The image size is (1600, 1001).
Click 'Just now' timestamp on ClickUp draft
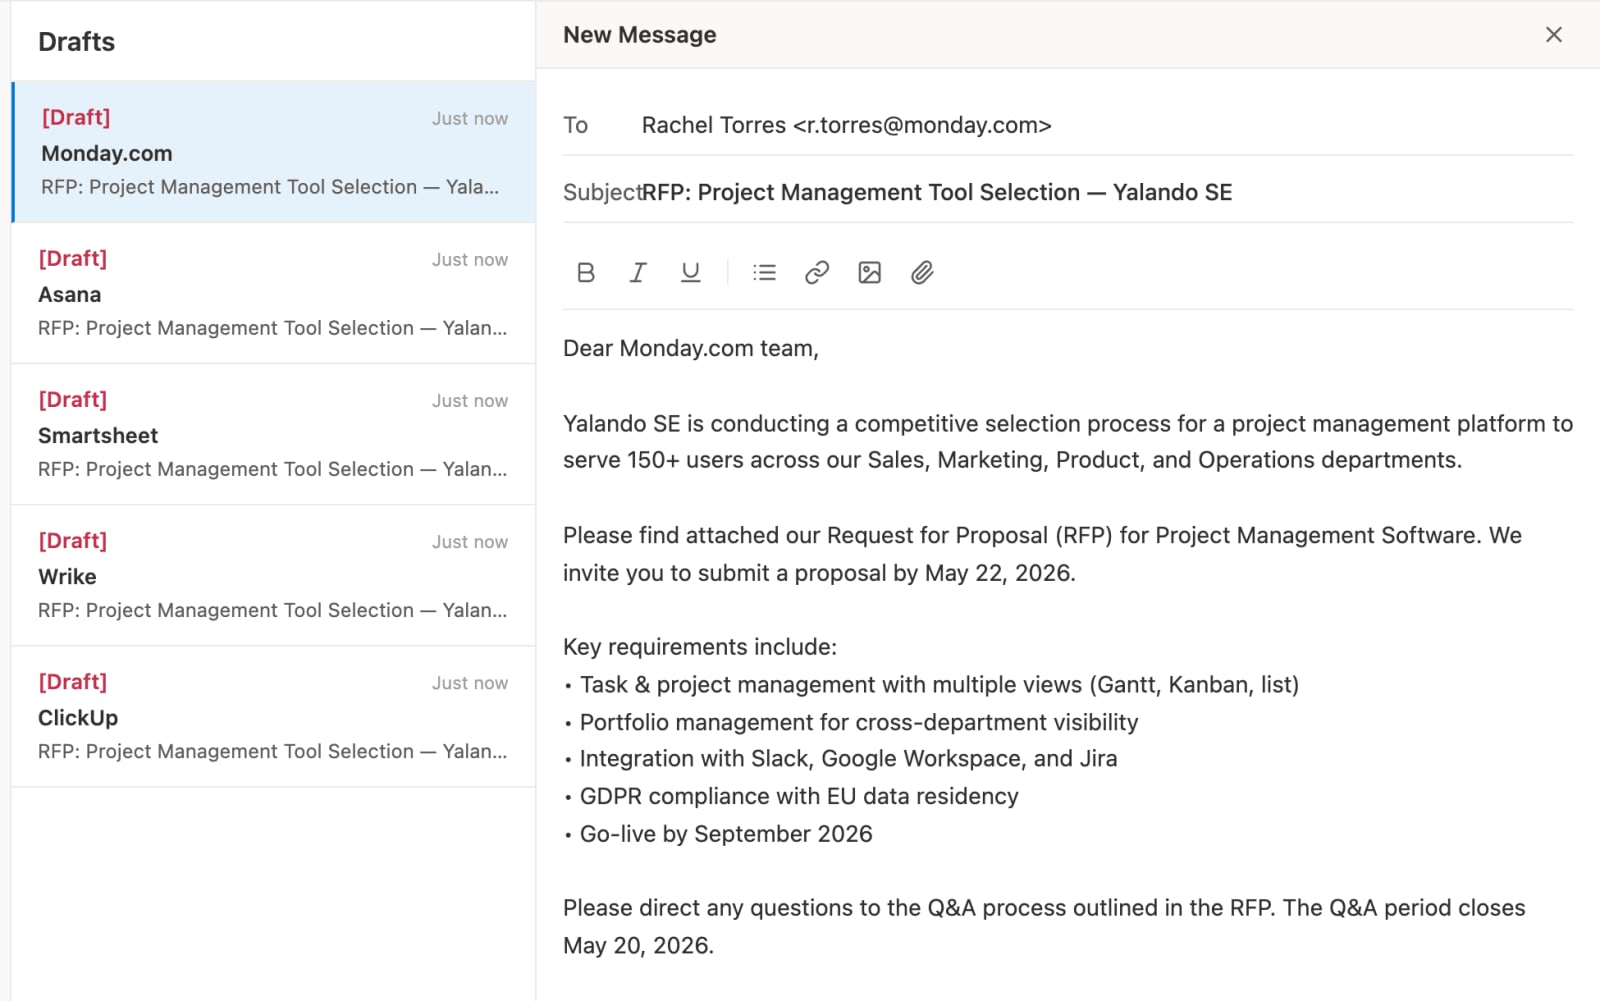coord(470,683)
